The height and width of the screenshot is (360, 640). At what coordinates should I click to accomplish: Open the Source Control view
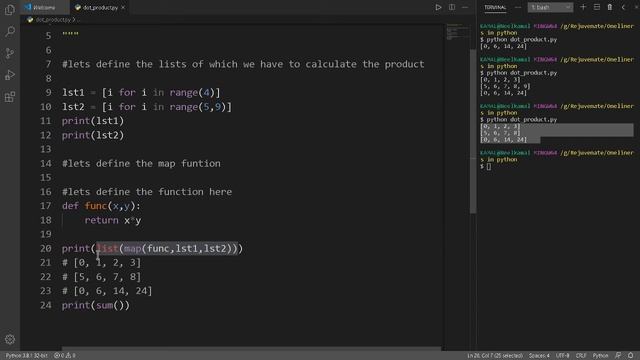point(10,53)
